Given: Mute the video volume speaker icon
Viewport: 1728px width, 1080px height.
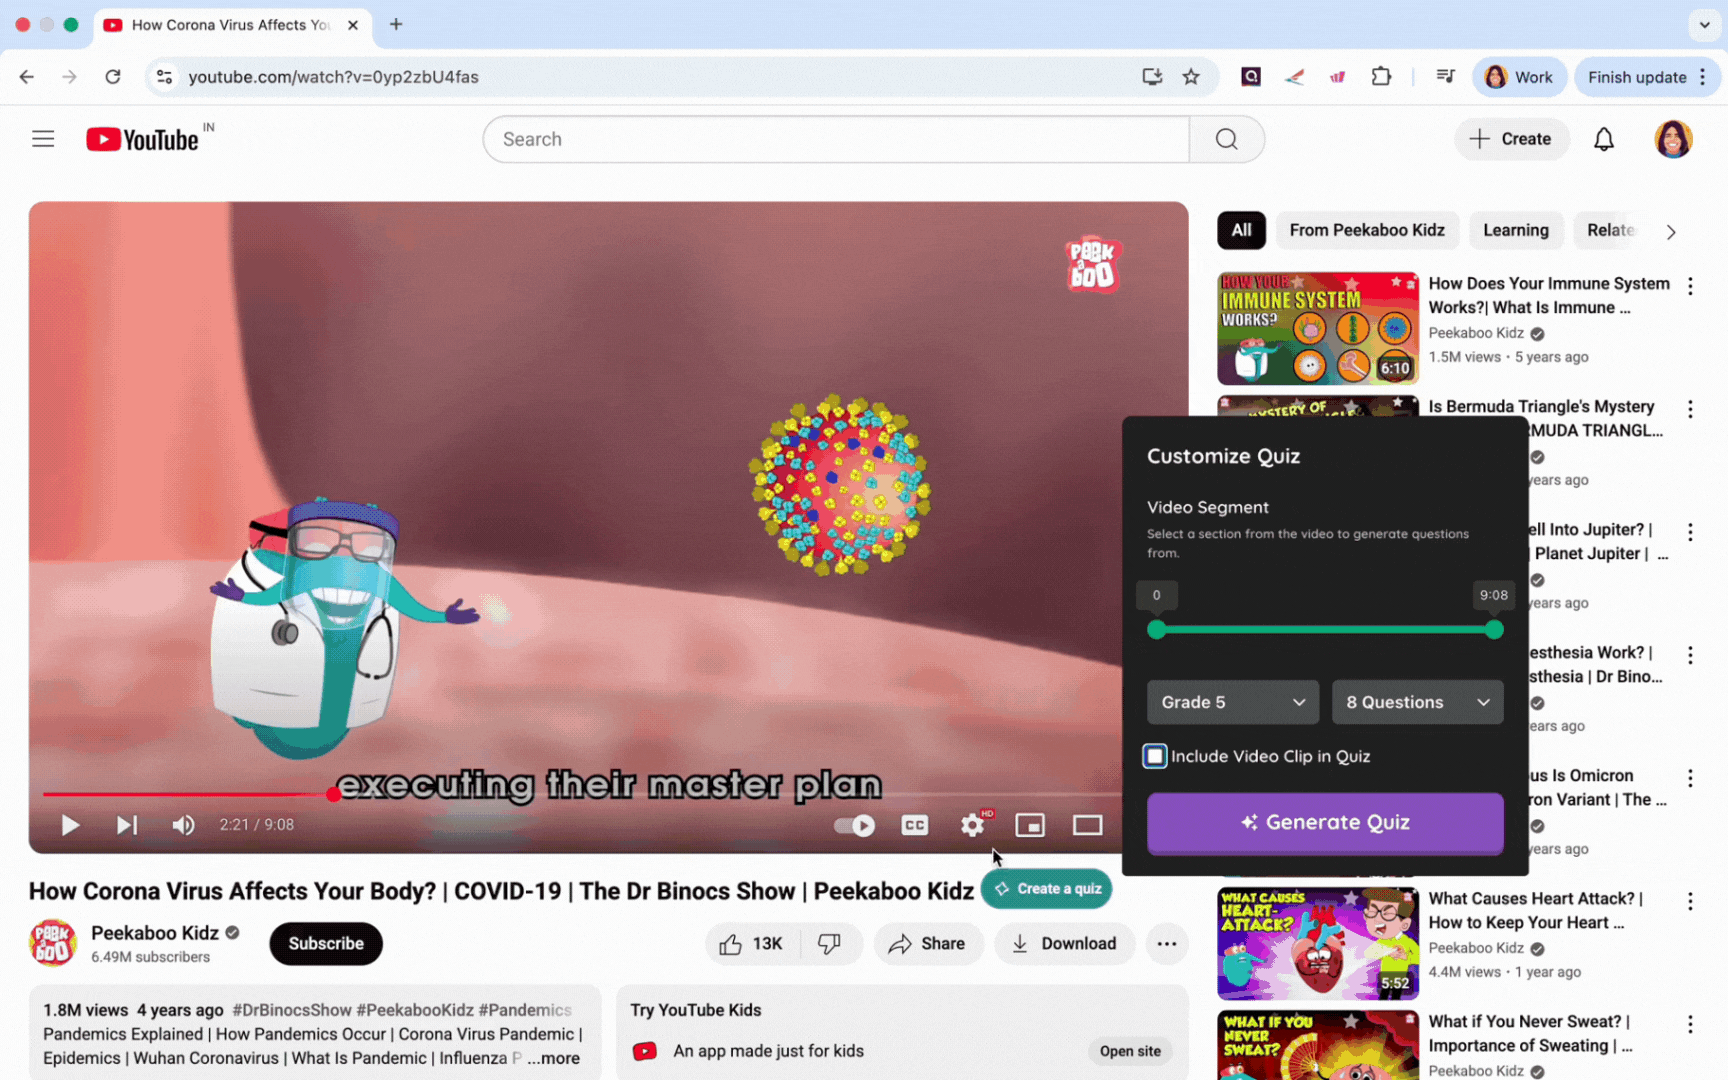Looking at the screenshot, I should point(183,825).
